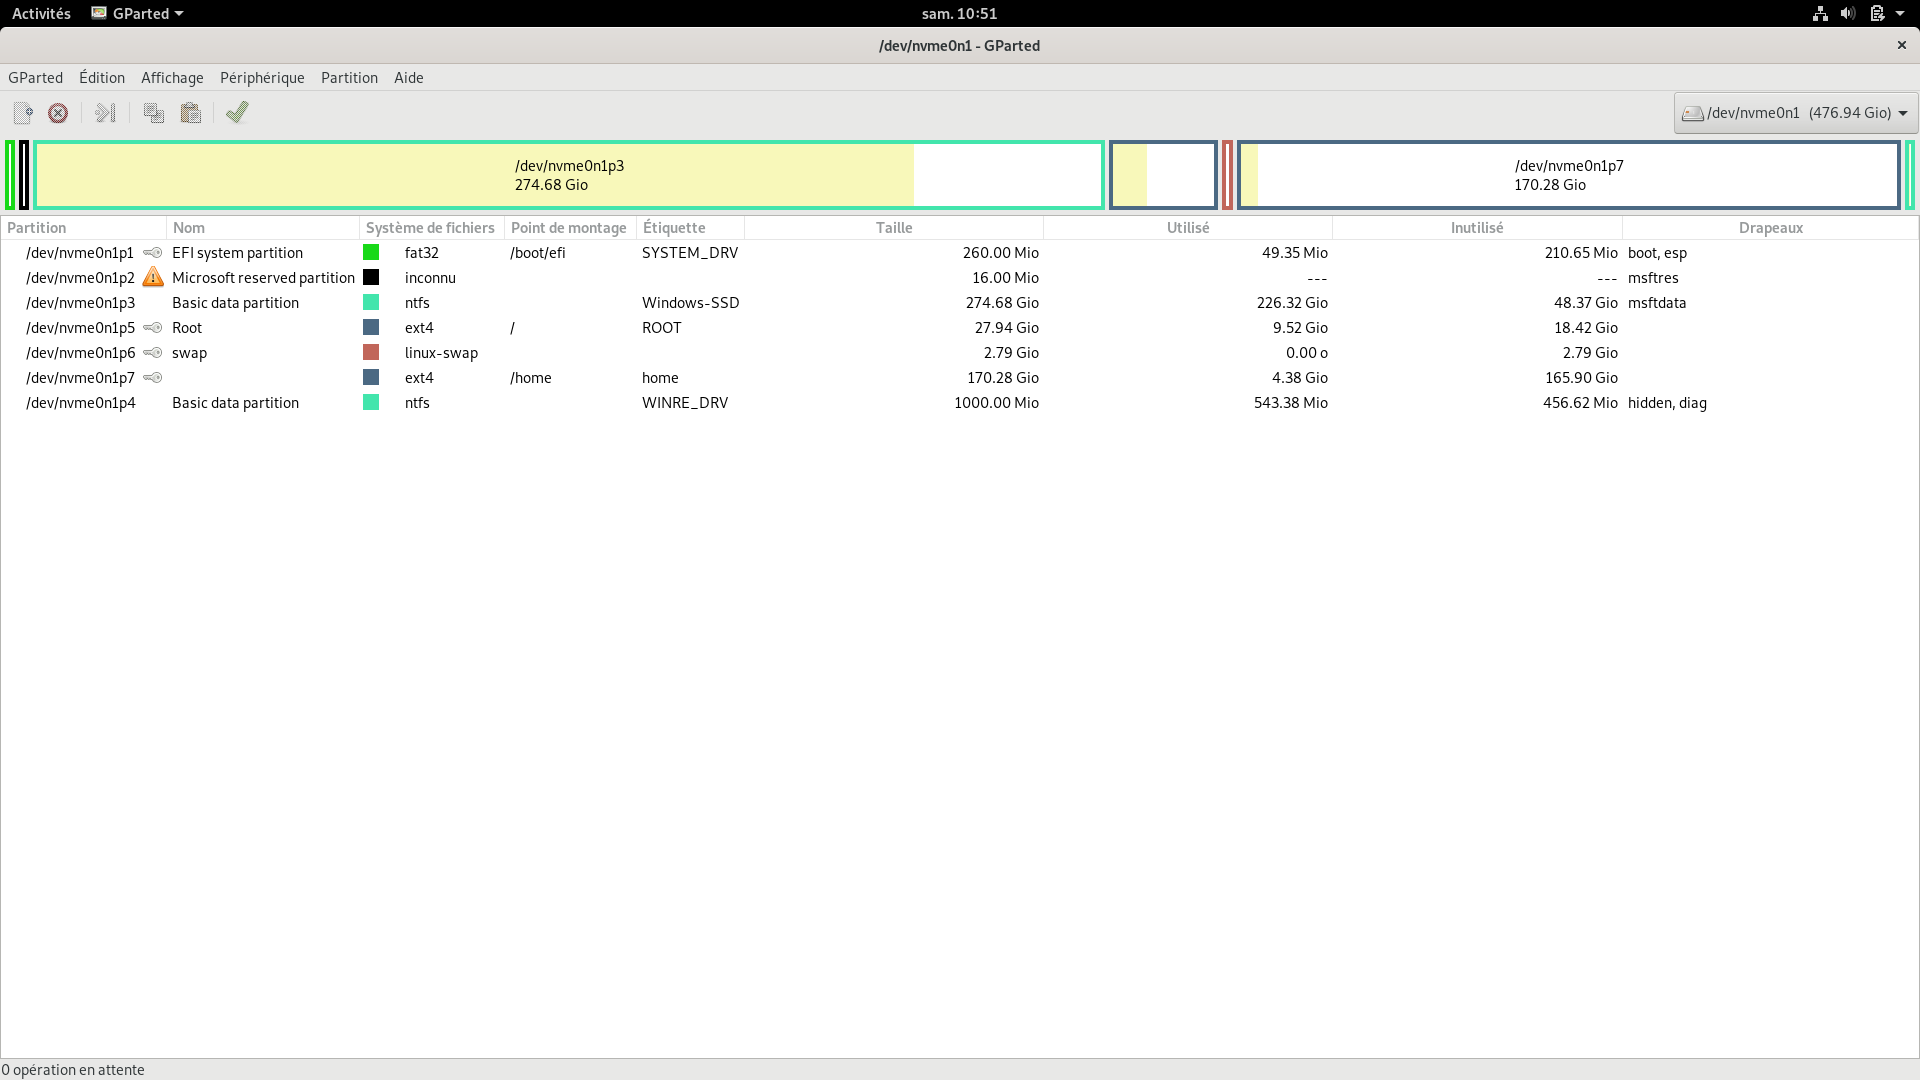The width and height of the screenshot is (1920, 1080).
Task: Click the Drapeaux column header
Action: pyautogui.click(x=1770, y=228)
